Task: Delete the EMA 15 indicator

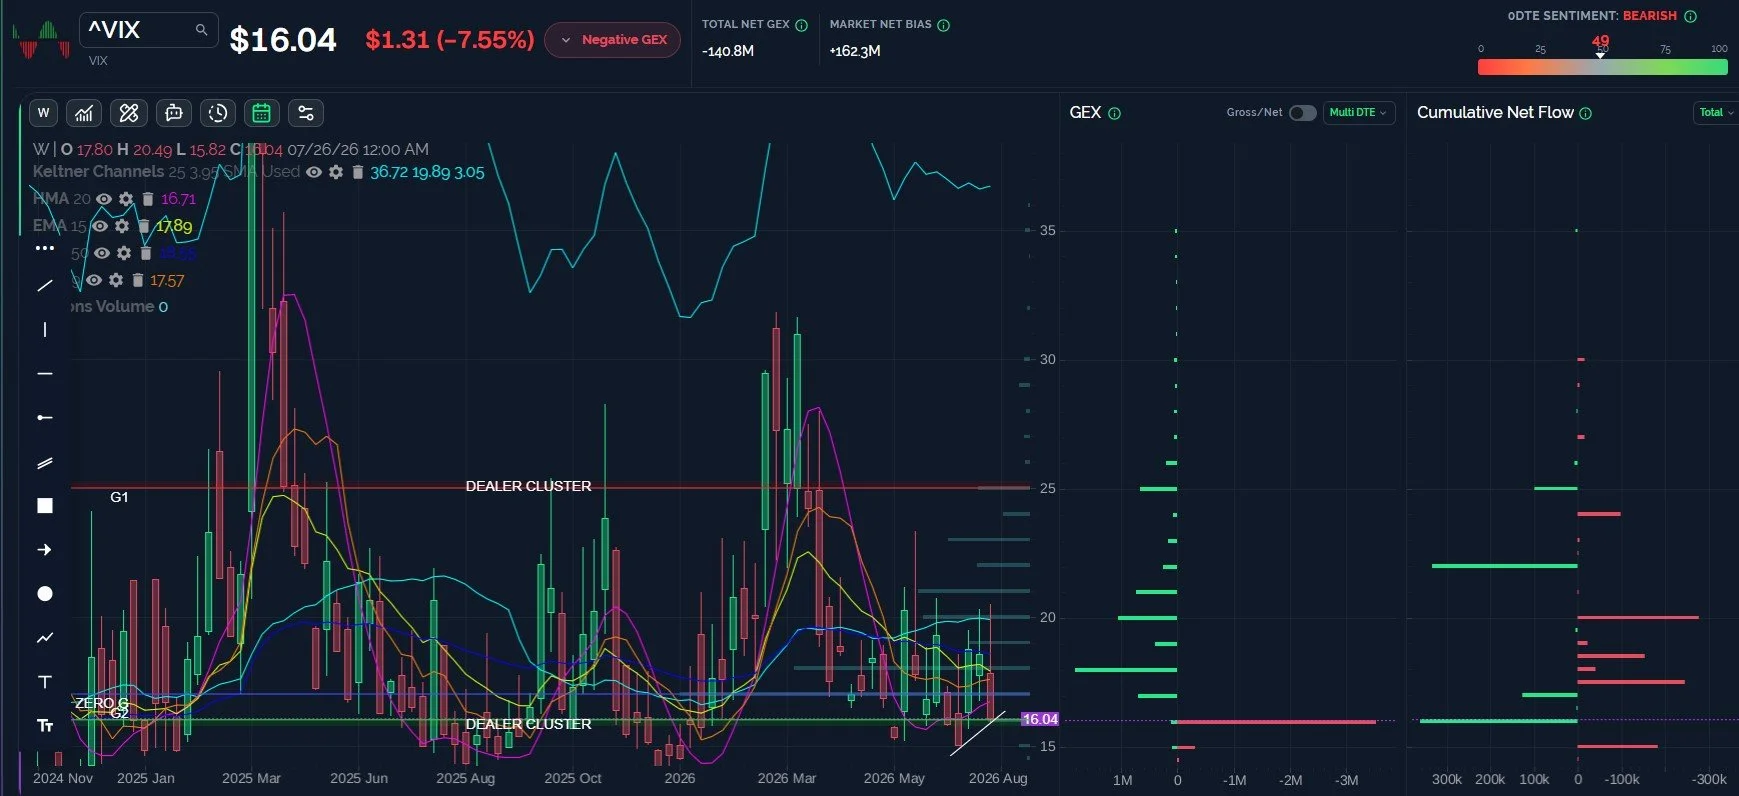Action: [144, 226]
